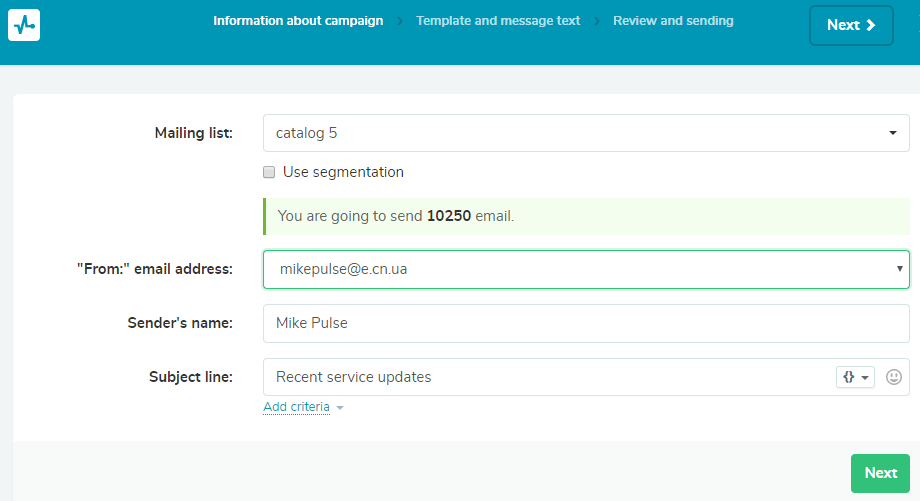The height and width of the screenshot is (501, 920).
Task: Expand the Add criteria caret
Action: pyautogui.click(x=340, y=408)
